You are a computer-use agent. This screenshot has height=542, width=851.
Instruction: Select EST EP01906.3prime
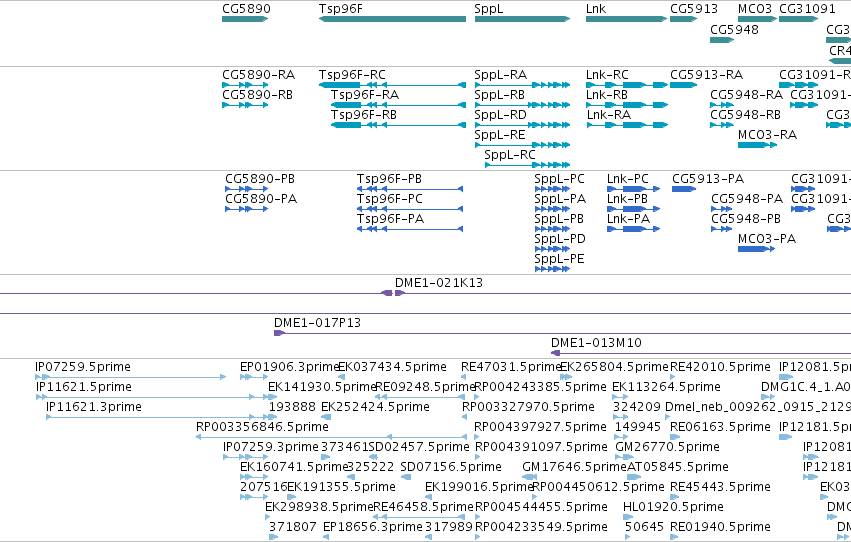253,377
